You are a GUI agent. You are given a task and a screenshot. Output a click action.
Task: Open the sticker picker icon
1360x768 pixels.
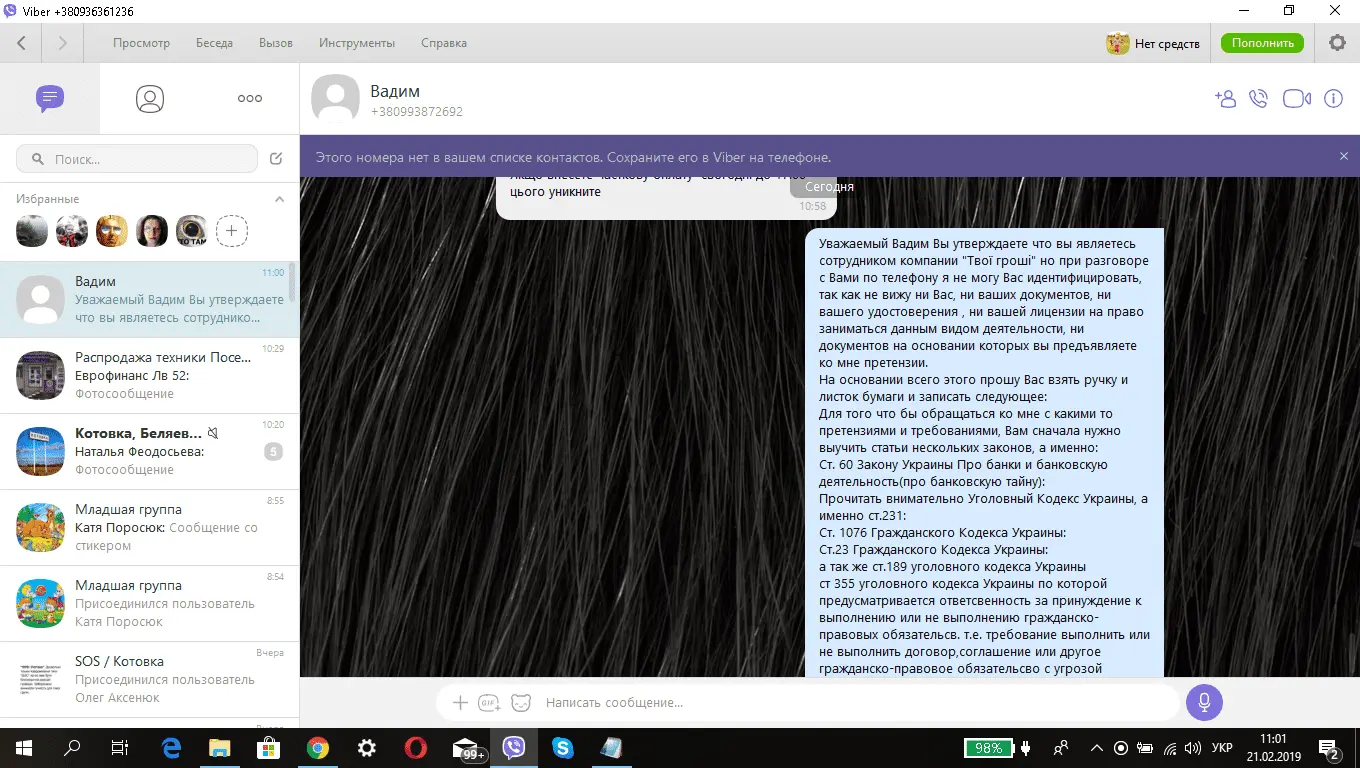click(521, 703)
